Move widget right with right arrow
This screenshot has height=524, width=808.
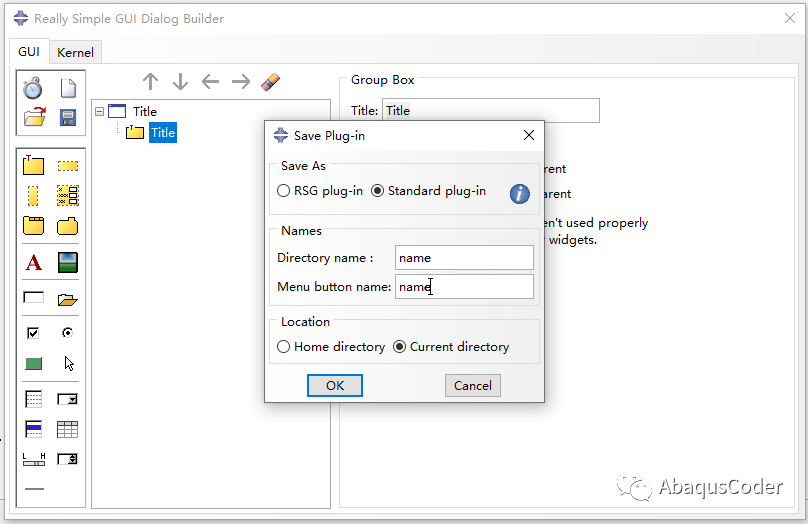241,81
